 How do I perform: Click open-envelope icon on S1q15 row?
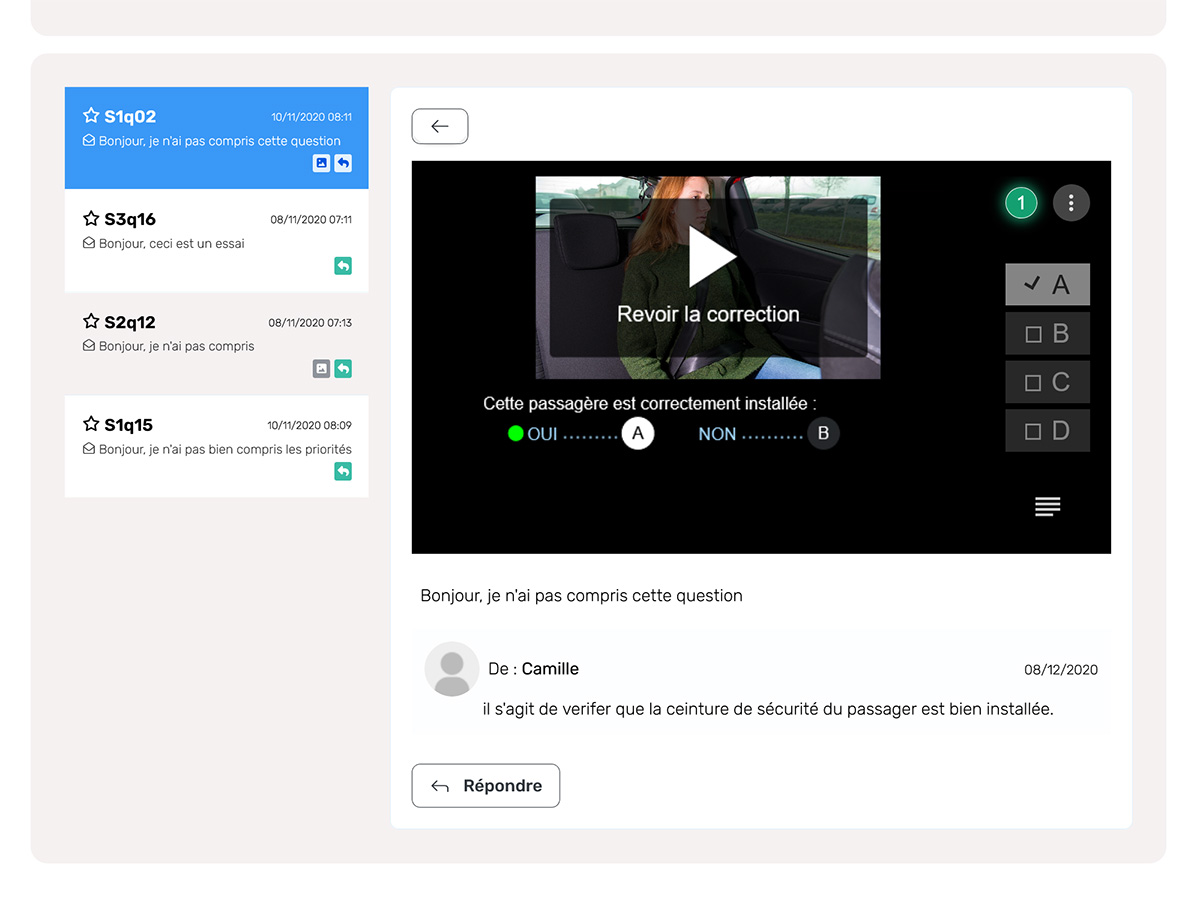tap(89, 449)
